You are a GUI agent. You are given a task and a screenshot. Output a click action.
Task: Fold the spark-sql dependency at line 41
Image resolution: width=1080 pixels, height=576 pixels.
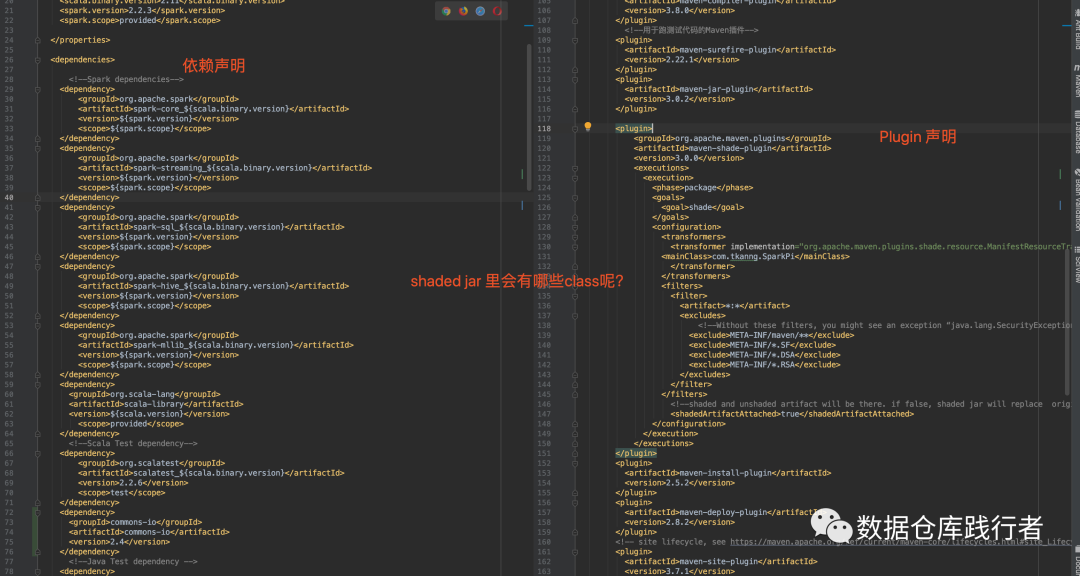click(38, 207)
